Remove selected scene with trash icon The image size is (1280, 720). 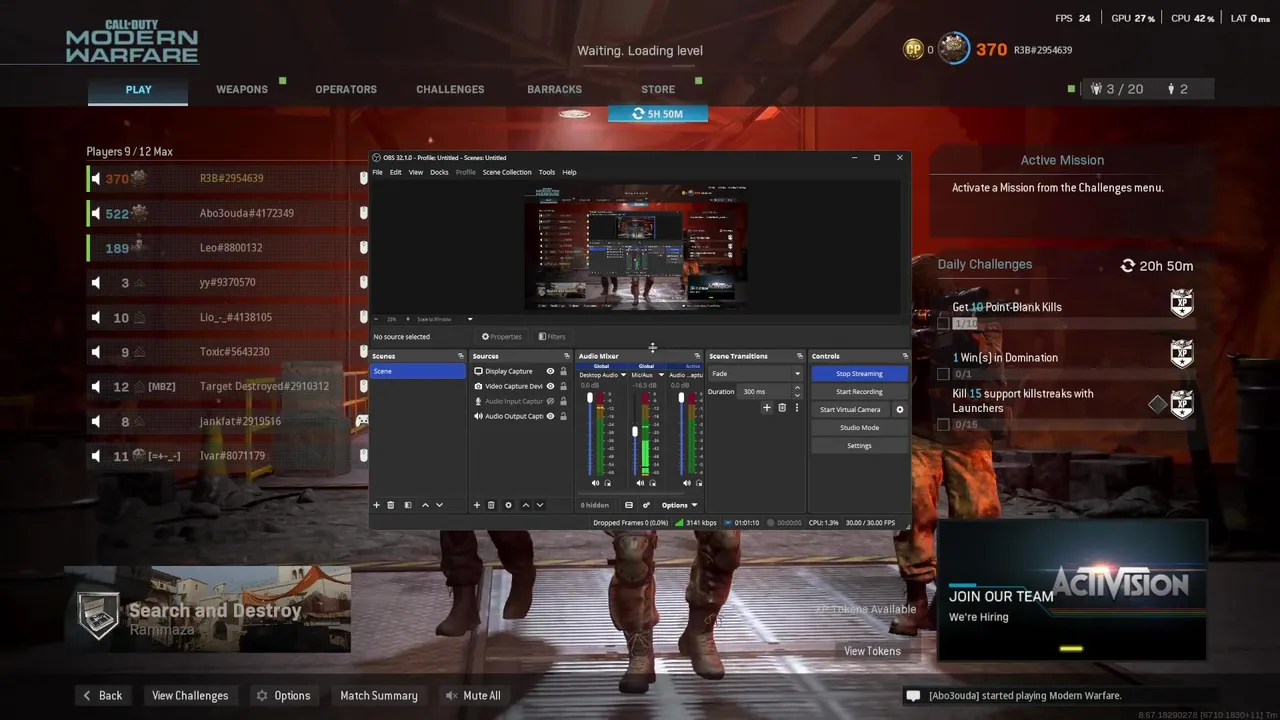coord(391,505)
